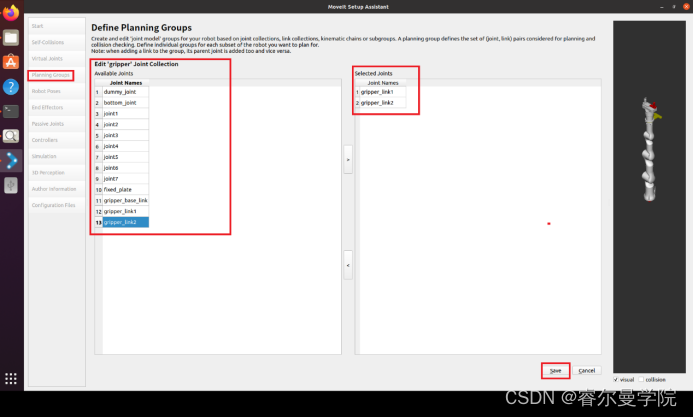The image size is (693, 417).
Task: Enable the collision checkbox
Action: tap(641, 379)
